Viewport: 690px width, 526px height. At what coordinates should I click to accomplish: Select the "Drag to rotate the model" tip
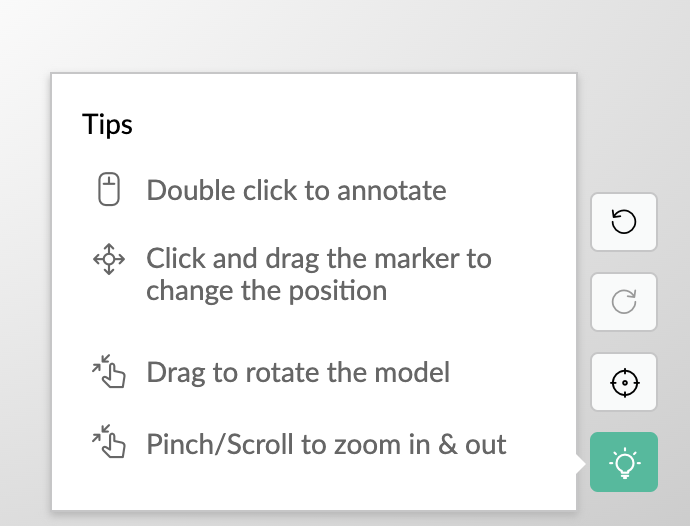coord(298,373)
